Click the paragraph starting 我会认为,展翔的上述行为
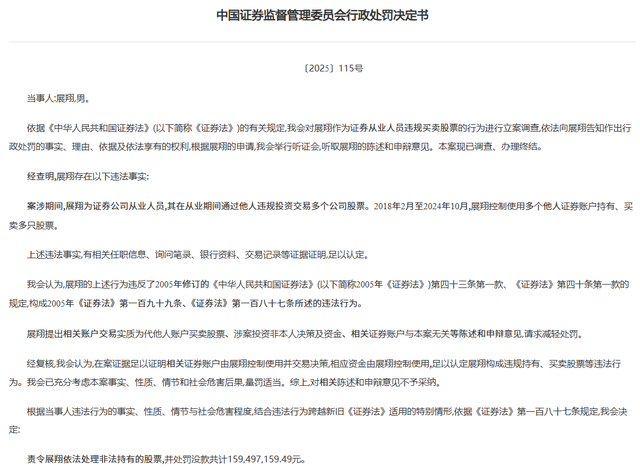Image resolution: width=640 pixels, height=468 pixels. coord(319,294)
